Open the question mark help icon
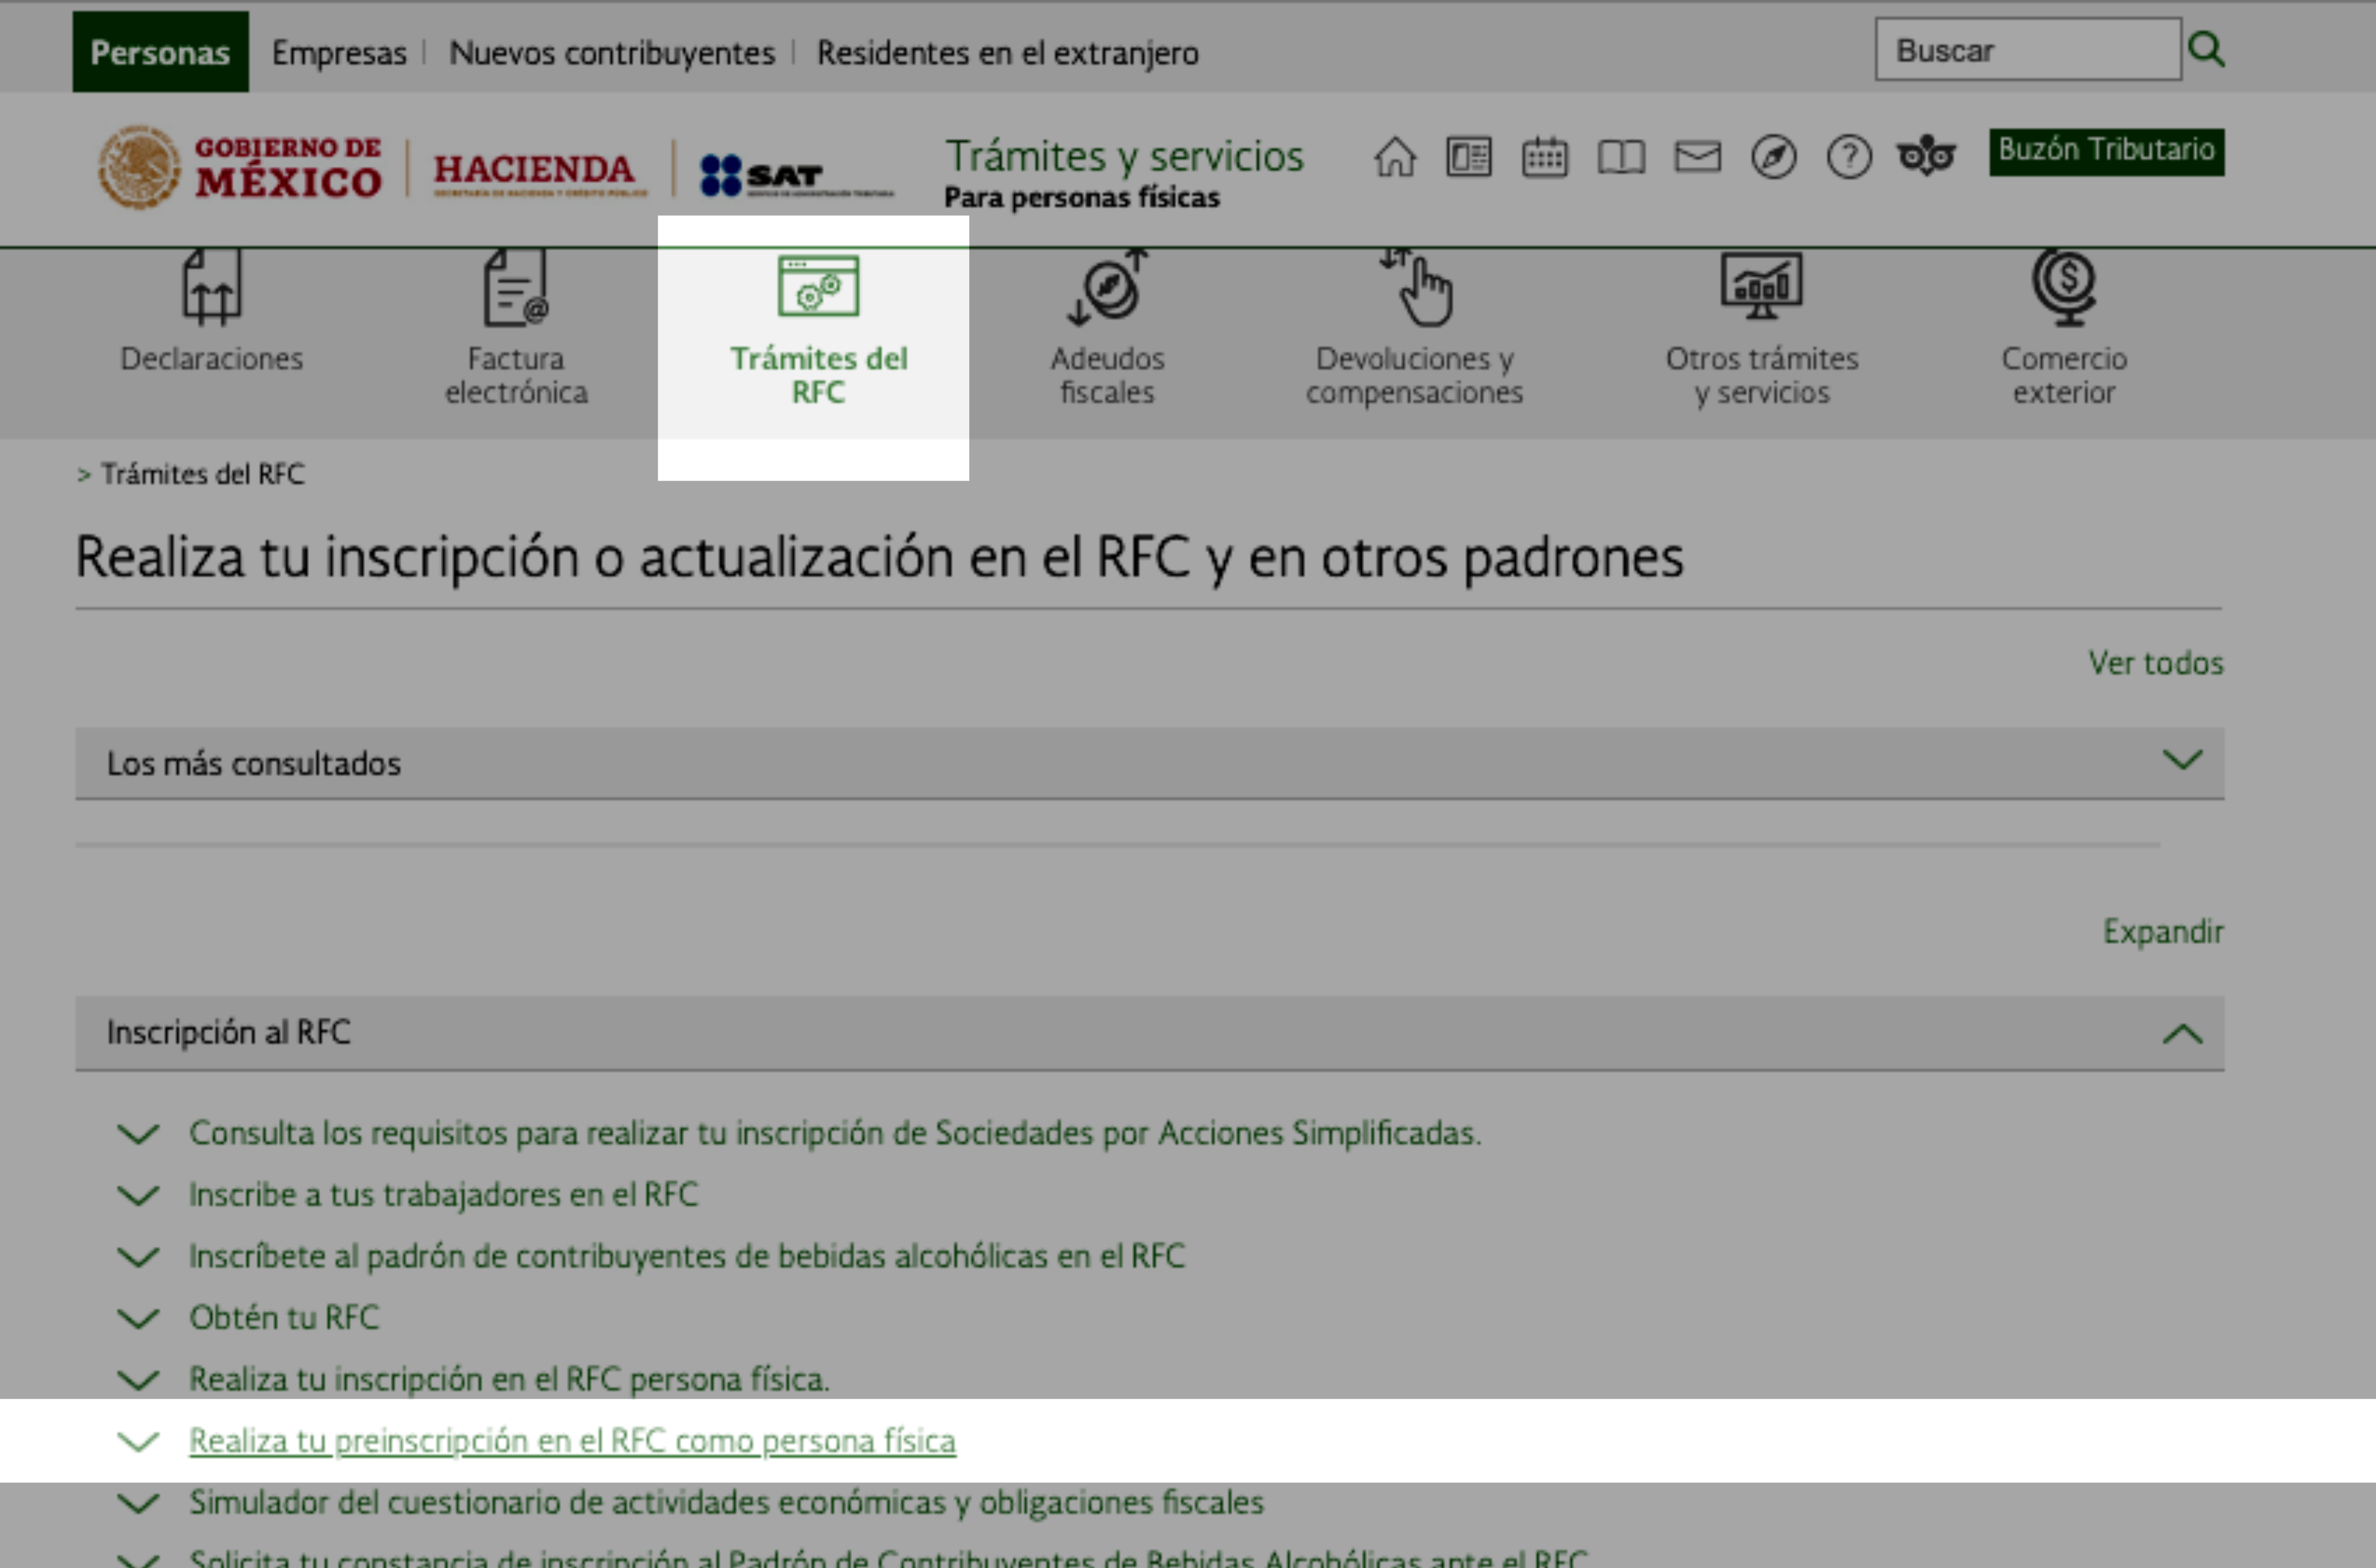This screenshot has width=2376, height=1568. point(1848,157)
